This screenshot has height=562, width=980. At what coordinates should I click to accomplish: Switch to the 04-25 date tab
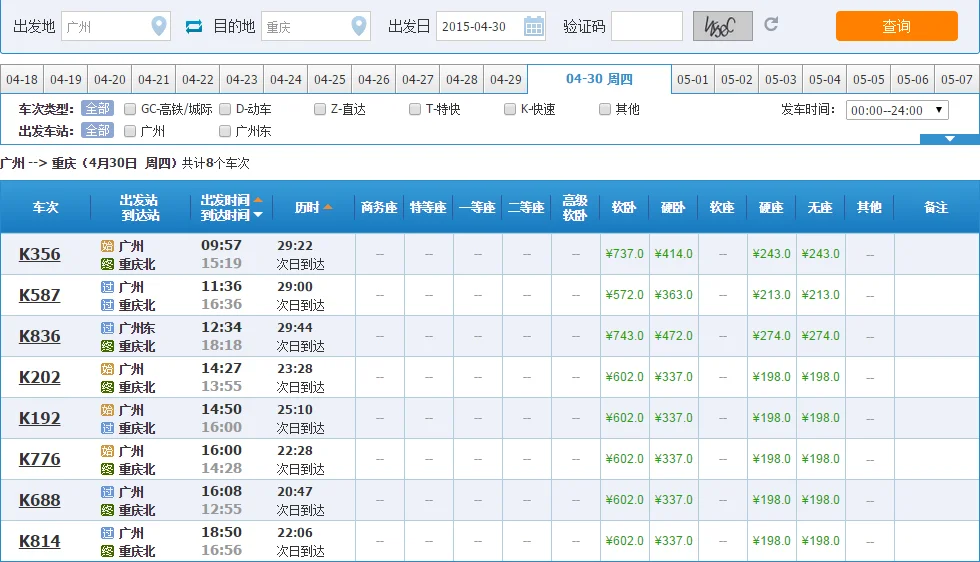coord(330,79)
